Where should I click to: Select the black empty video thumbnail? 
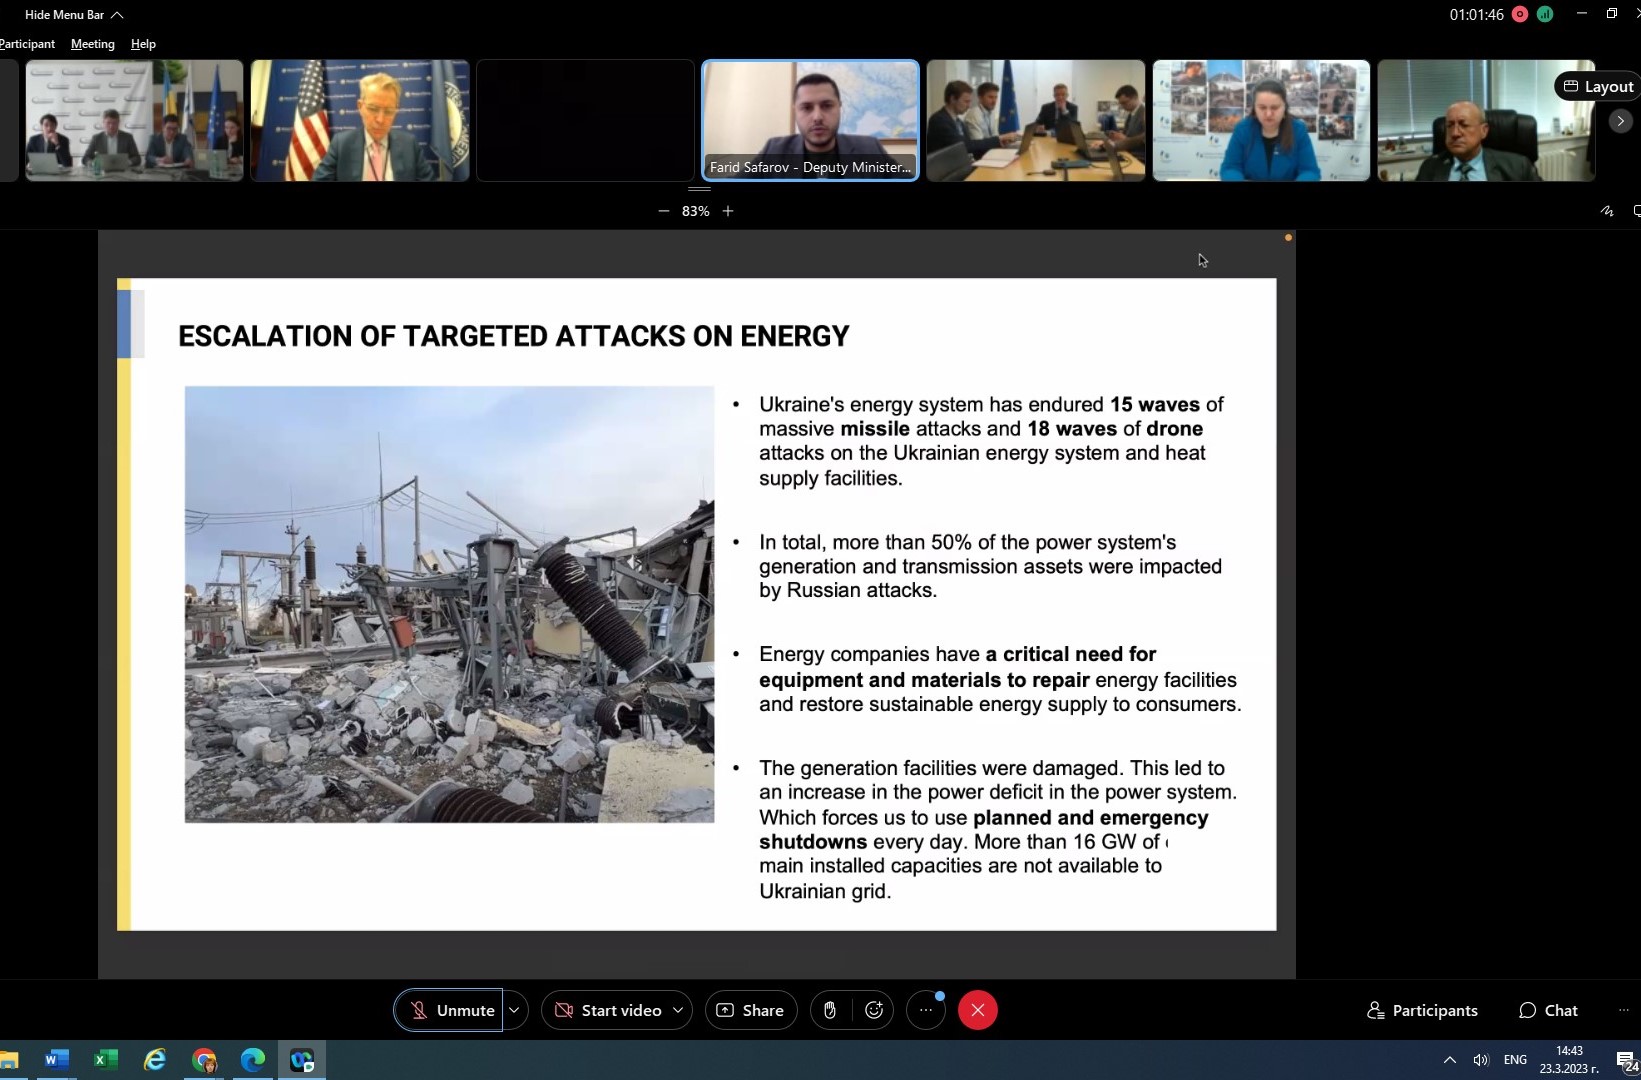585,120
